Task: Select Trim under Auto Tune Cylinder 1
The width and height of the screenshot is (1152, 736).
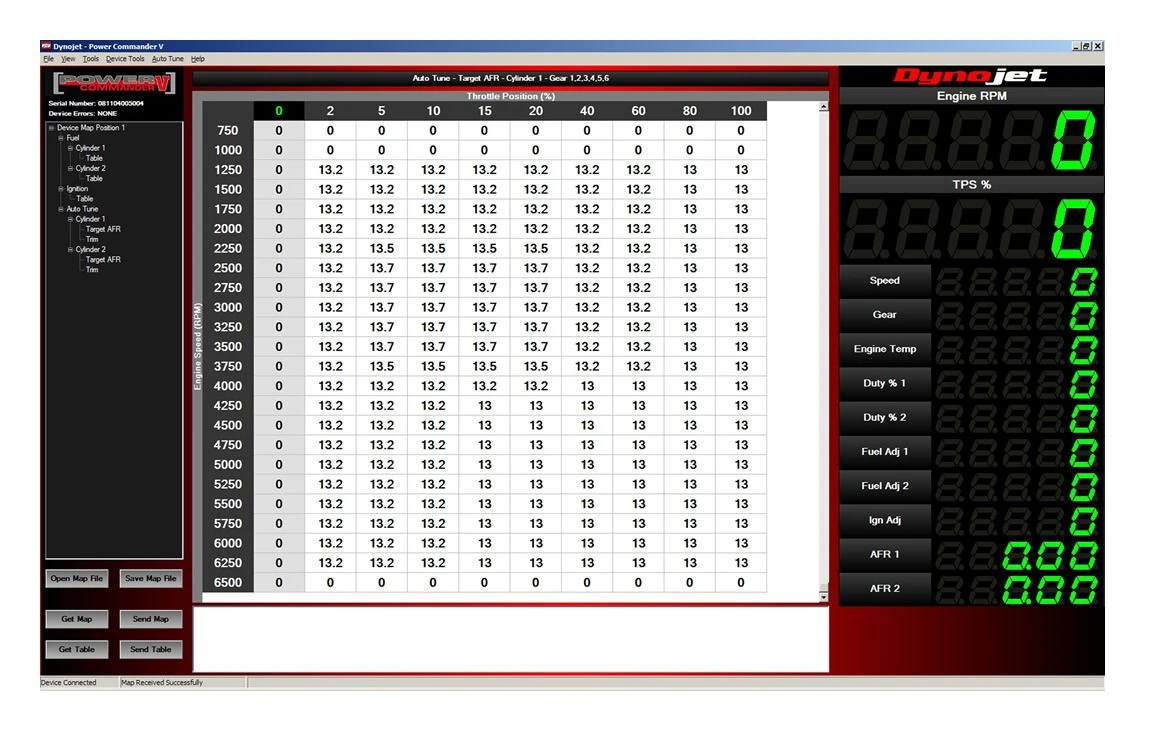Action: pyautogui.click(x=92, y=239)
